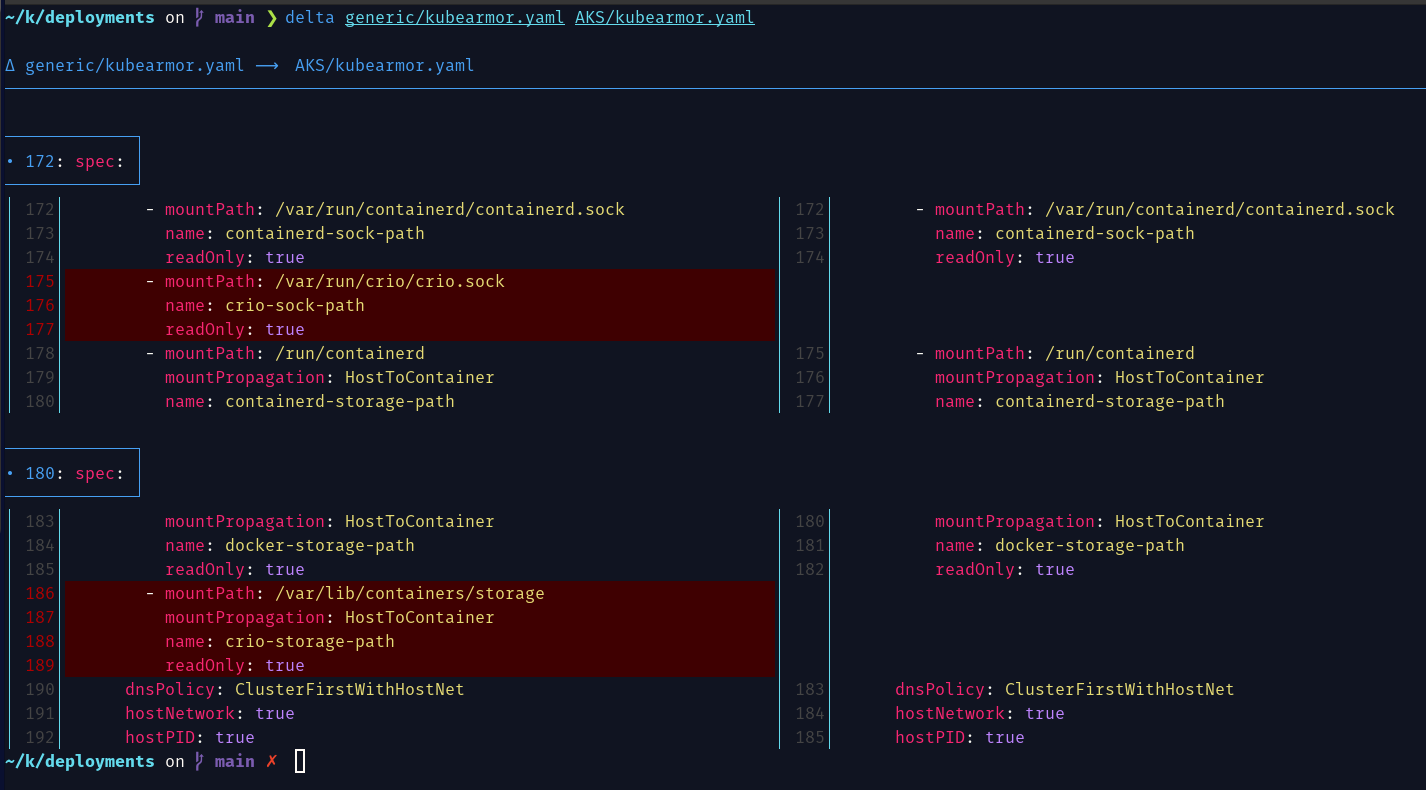Viewport: 1426px width, 790px height.
Task: Click line 180 name: containerd-storage-path
Action: click(x=310, y=402)
